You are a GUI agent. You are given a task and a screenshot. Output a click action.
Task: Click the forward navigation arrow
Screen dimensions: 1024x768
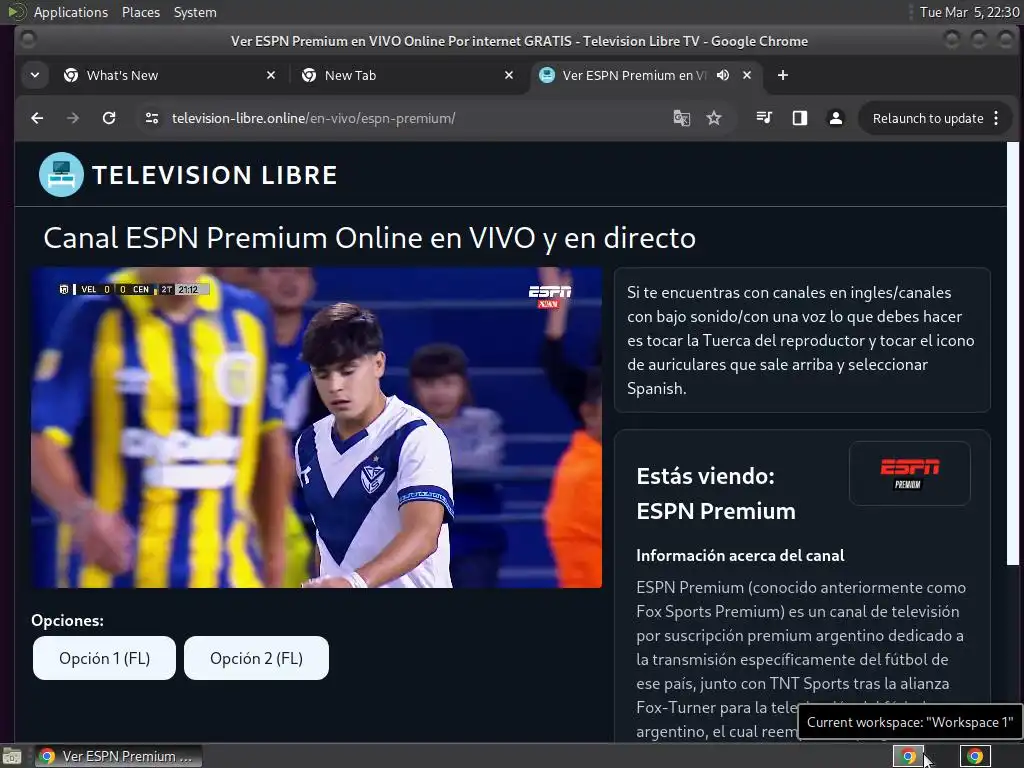[x=73, y=118]
